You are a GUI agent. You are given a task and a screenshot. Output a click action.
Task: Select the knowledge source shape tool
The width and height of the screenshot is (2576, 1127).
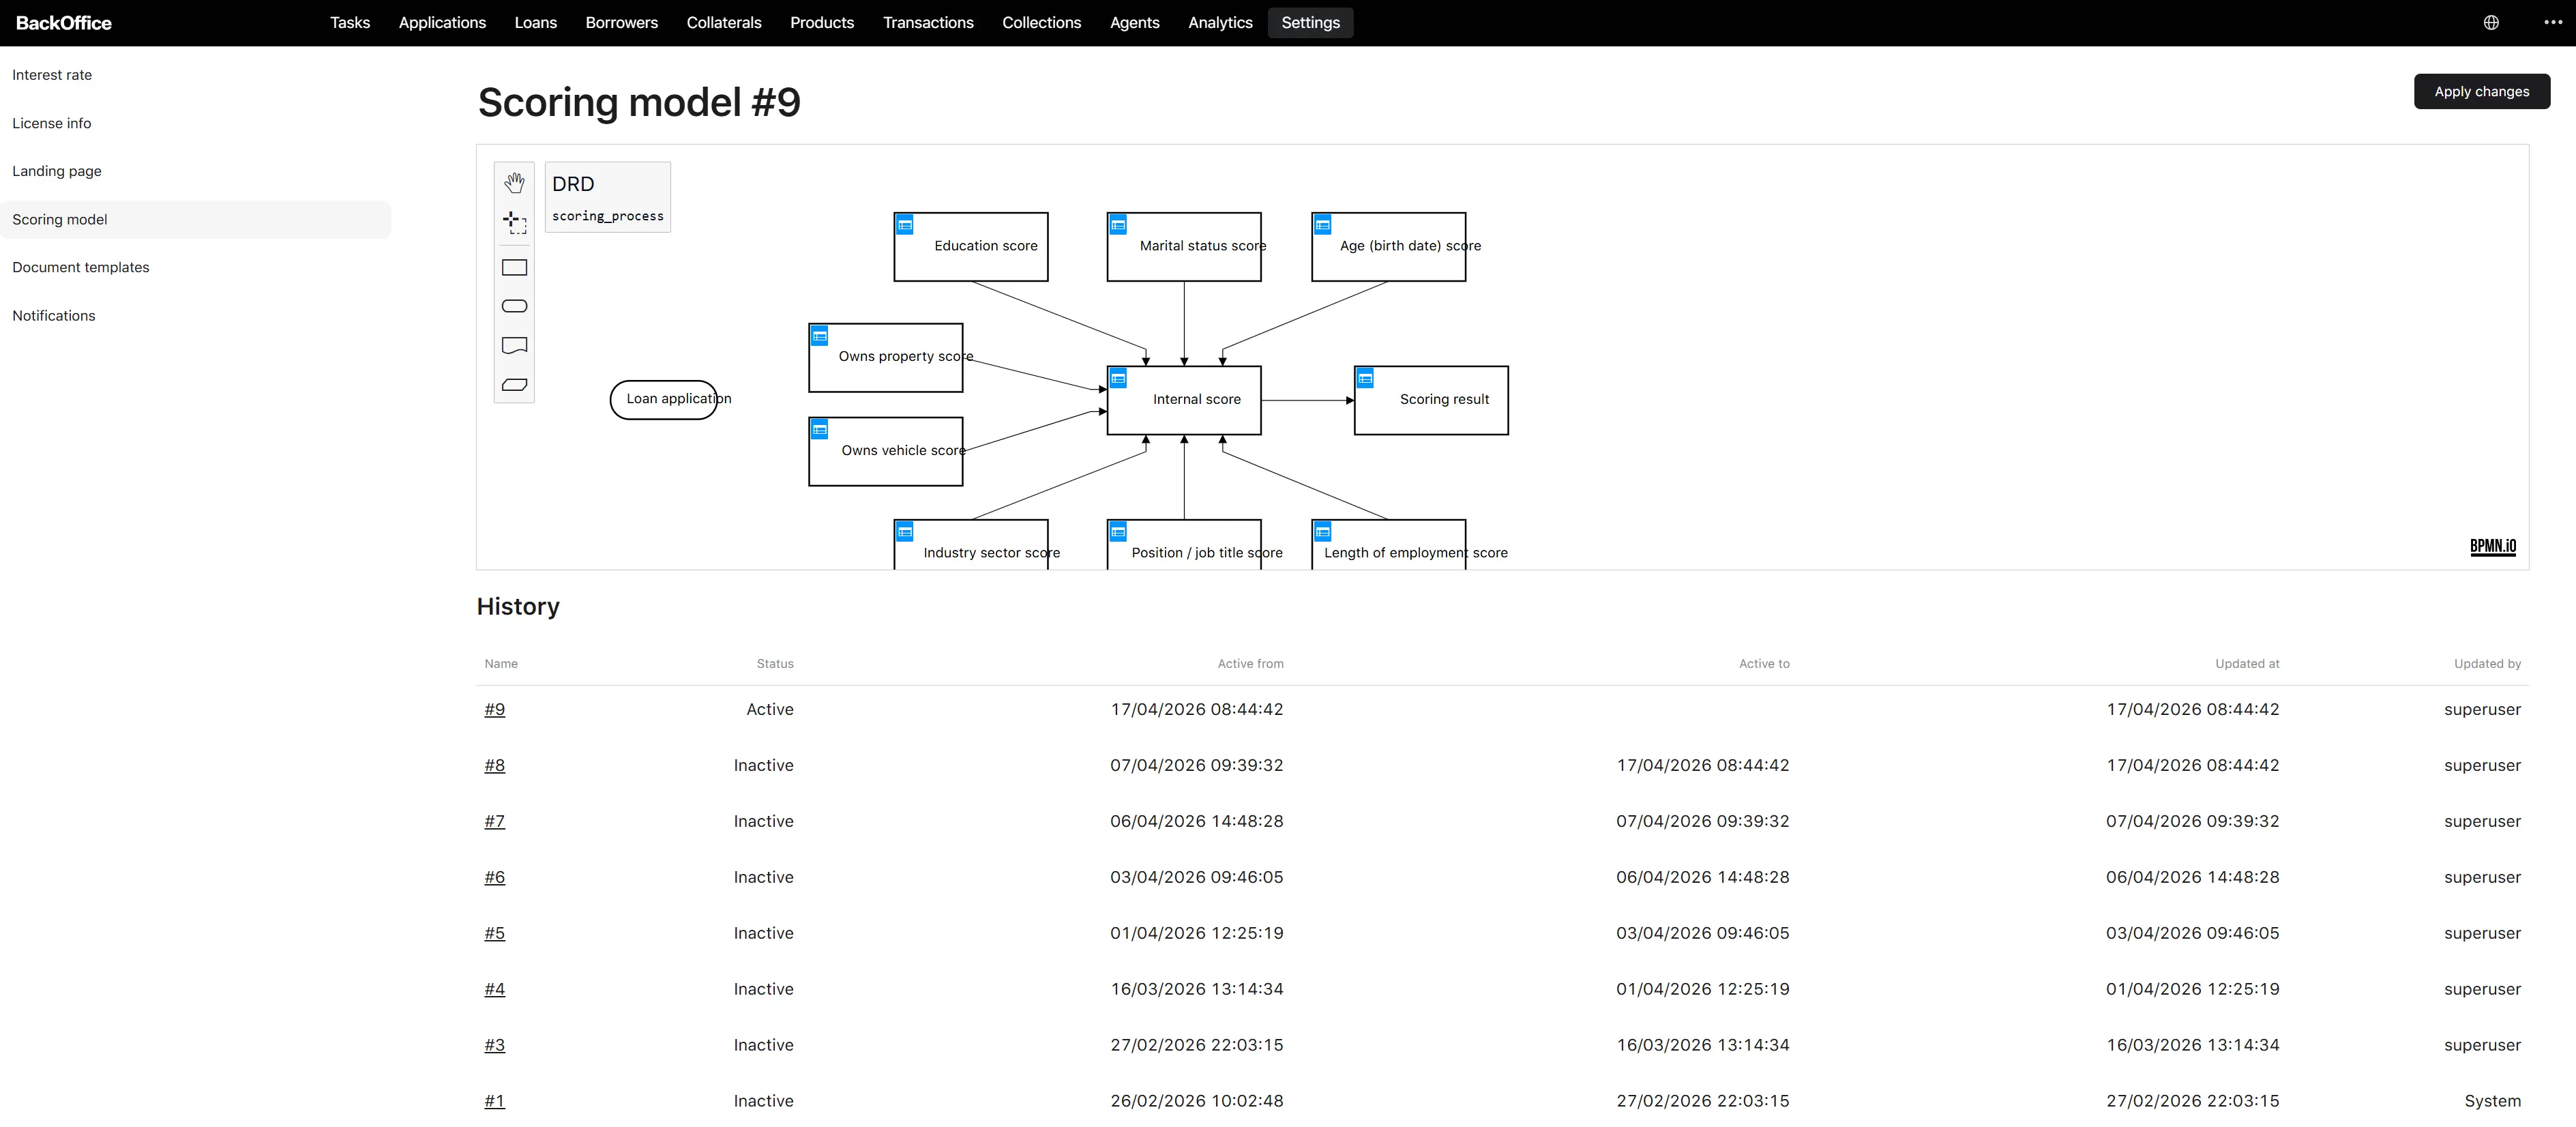click(x=514, y=345)
